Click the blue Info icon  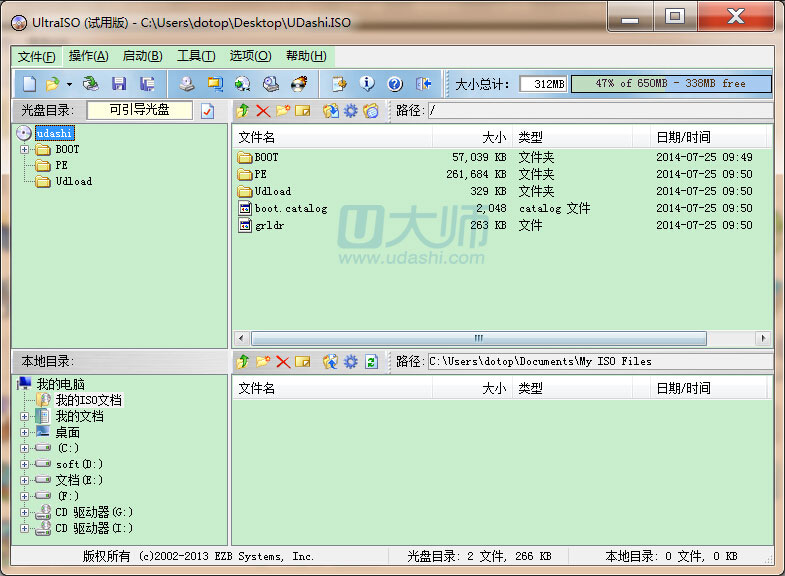click(x=367, y=84)
